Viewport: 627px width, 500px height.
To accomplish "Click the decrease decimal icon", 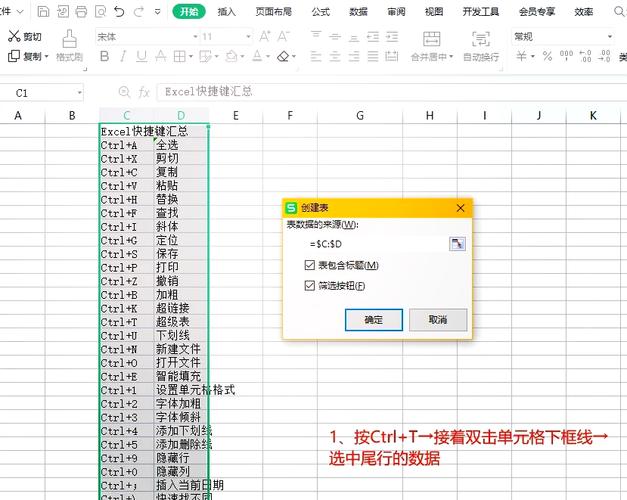I will coord(604,56).
